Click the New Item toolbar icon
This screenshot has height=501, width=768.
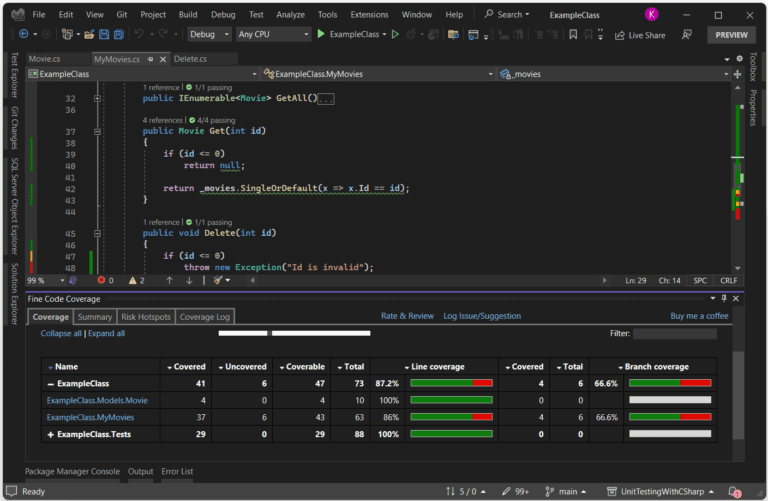point(67,34)
